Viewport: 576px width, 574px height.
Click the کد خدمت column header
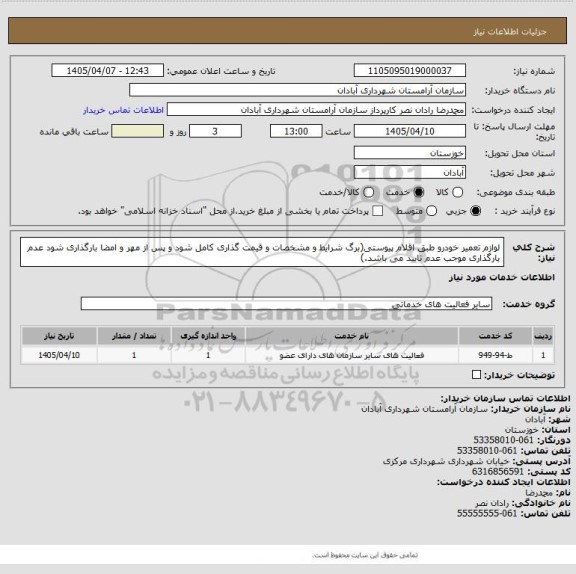495,336
